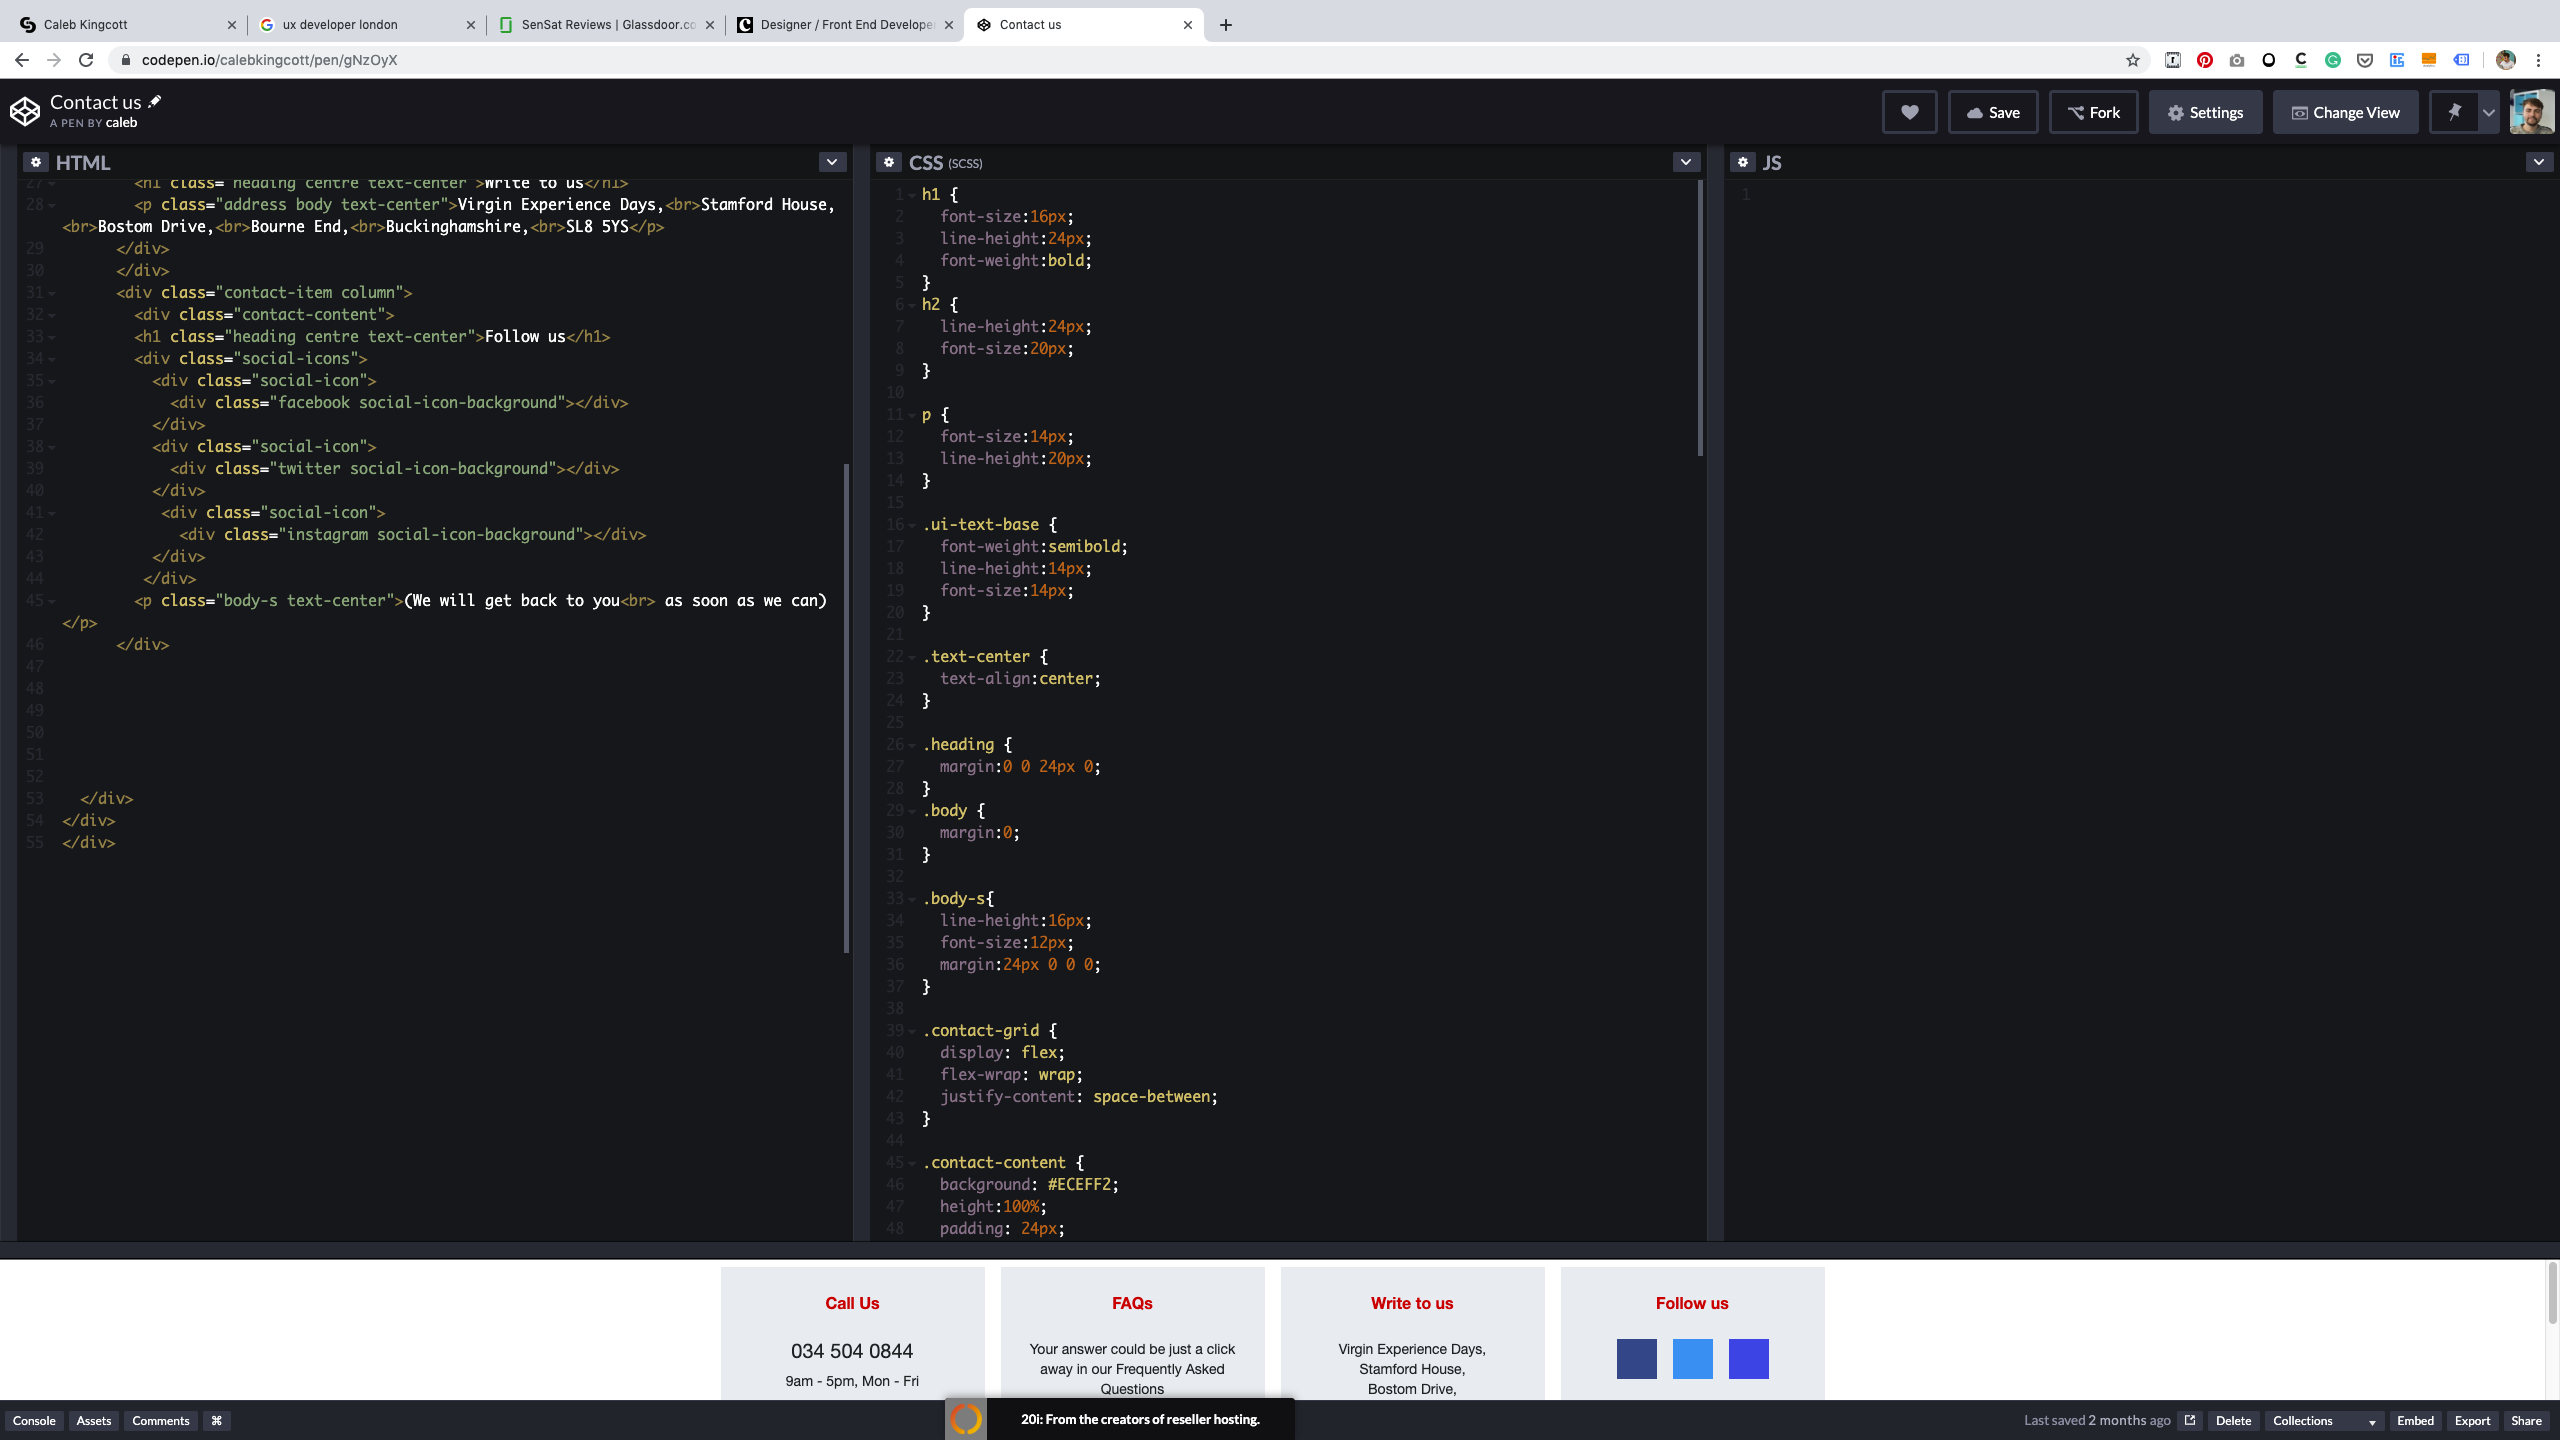Click the Fork button
The height and width of the screenshot is (1440, 2560).
2093,112
